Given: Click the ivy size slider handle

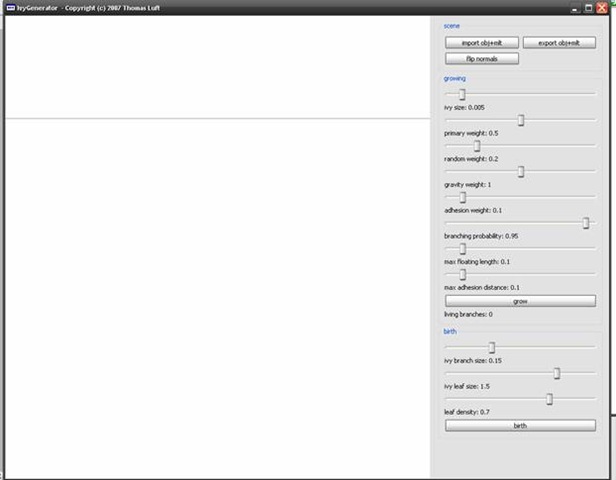Looking at the screenshot, I should pyautogui.click(x=462, y=94).
